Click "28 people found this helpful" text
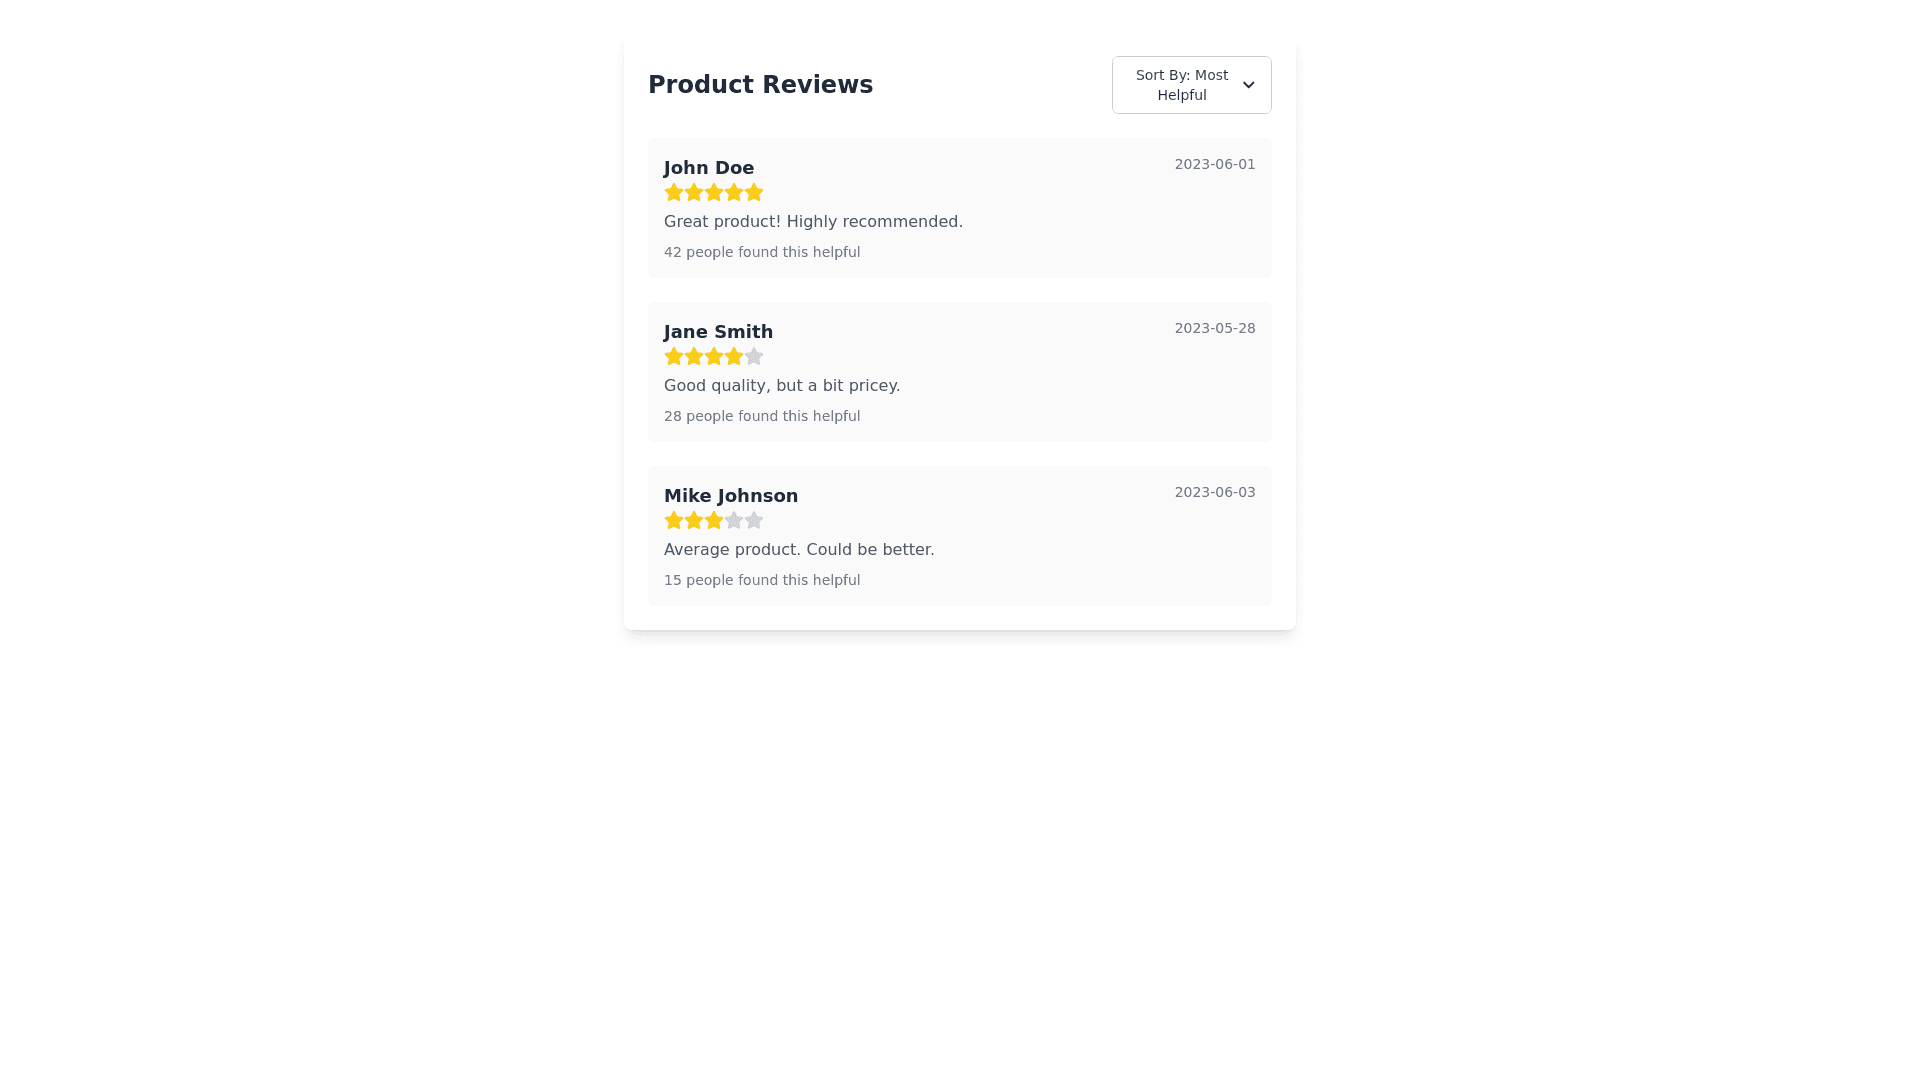 tap(762, 416)
